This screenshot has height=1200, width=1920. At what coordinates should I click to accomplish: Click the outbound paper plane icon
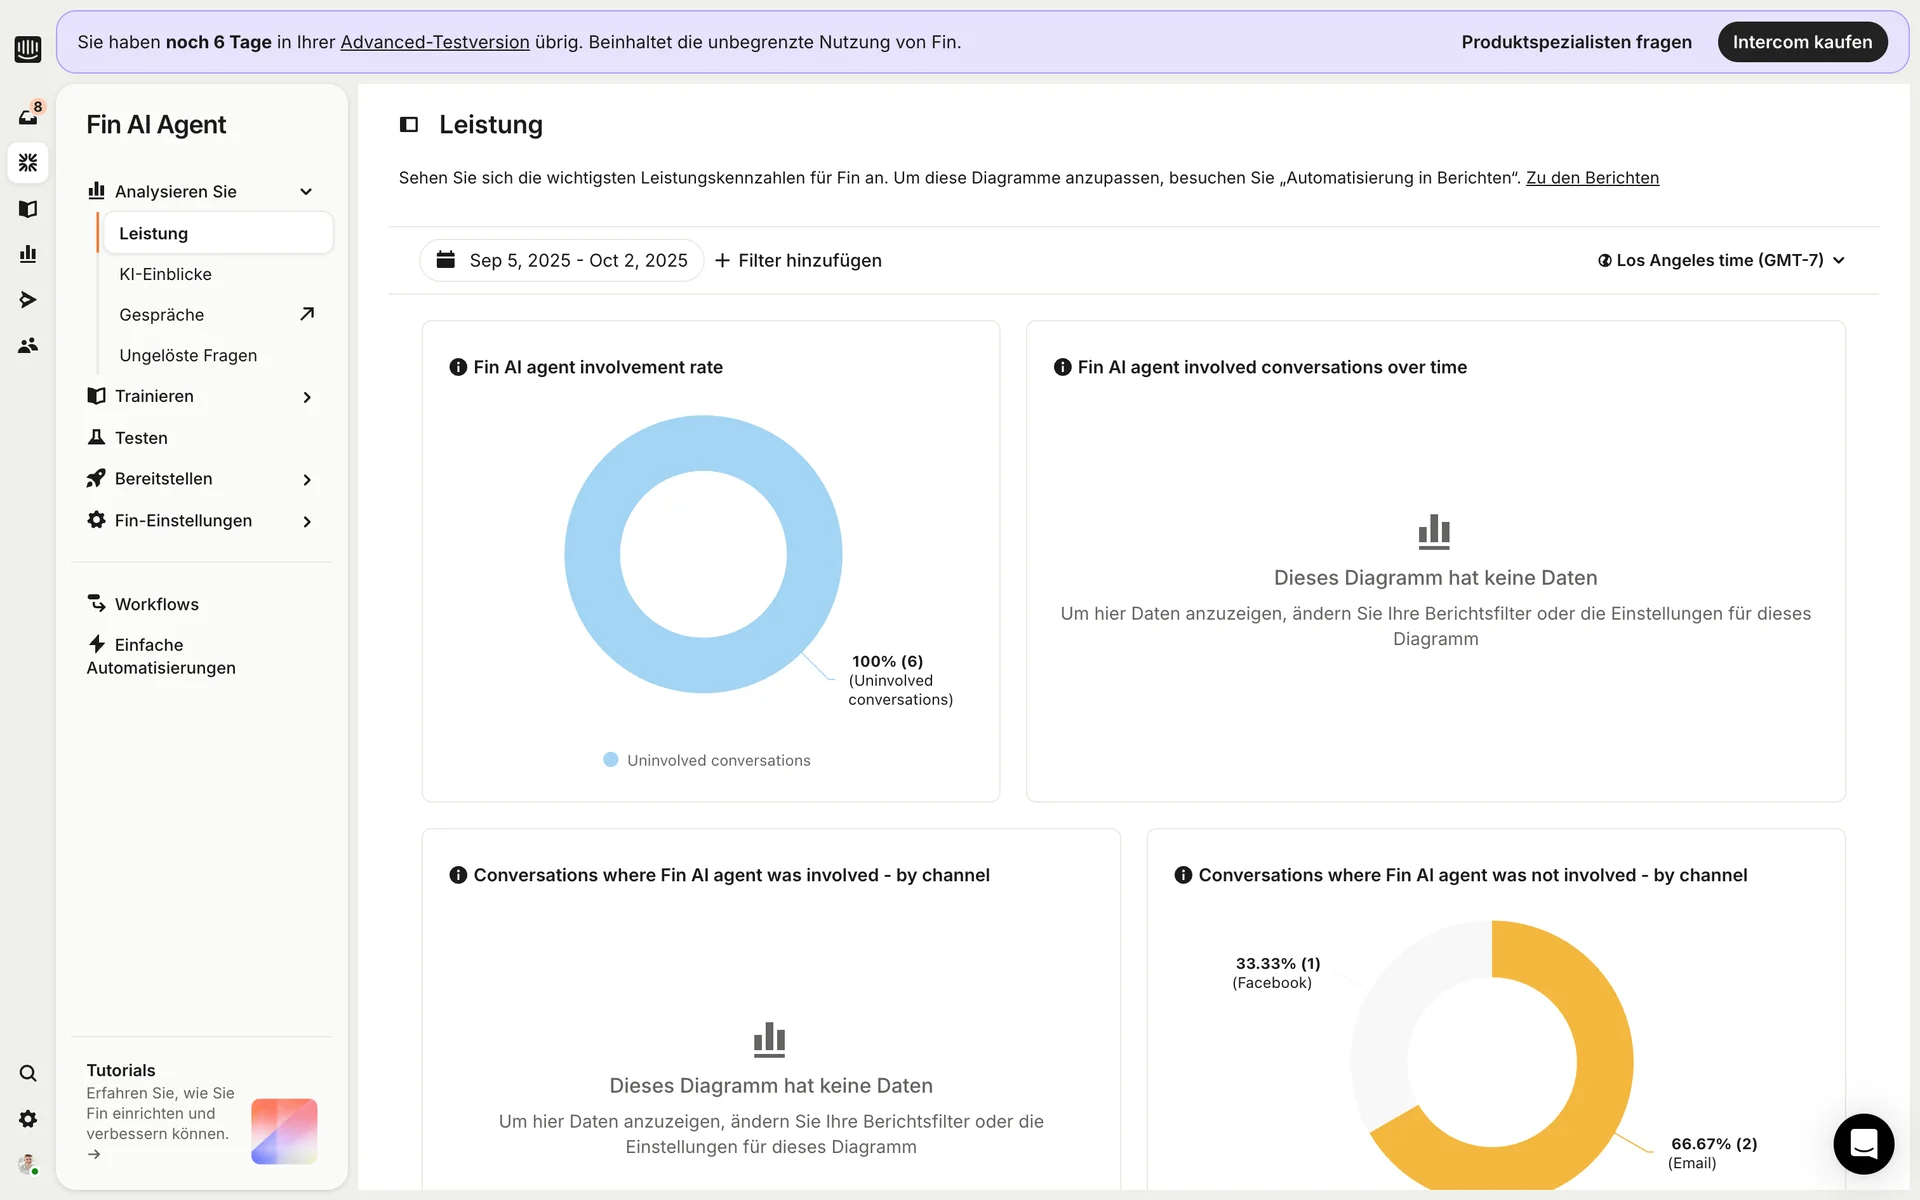(x=28, y=300)
